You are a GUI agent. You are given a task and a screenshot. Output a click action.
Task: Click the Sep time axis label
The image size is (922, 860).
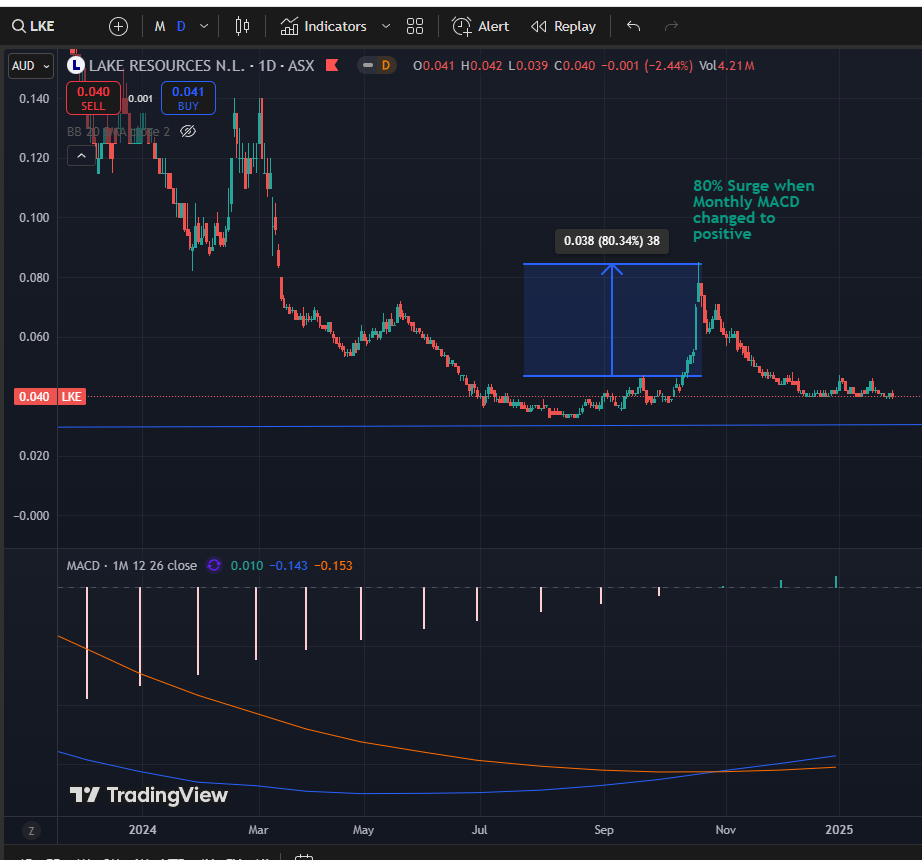click(604, 829)
